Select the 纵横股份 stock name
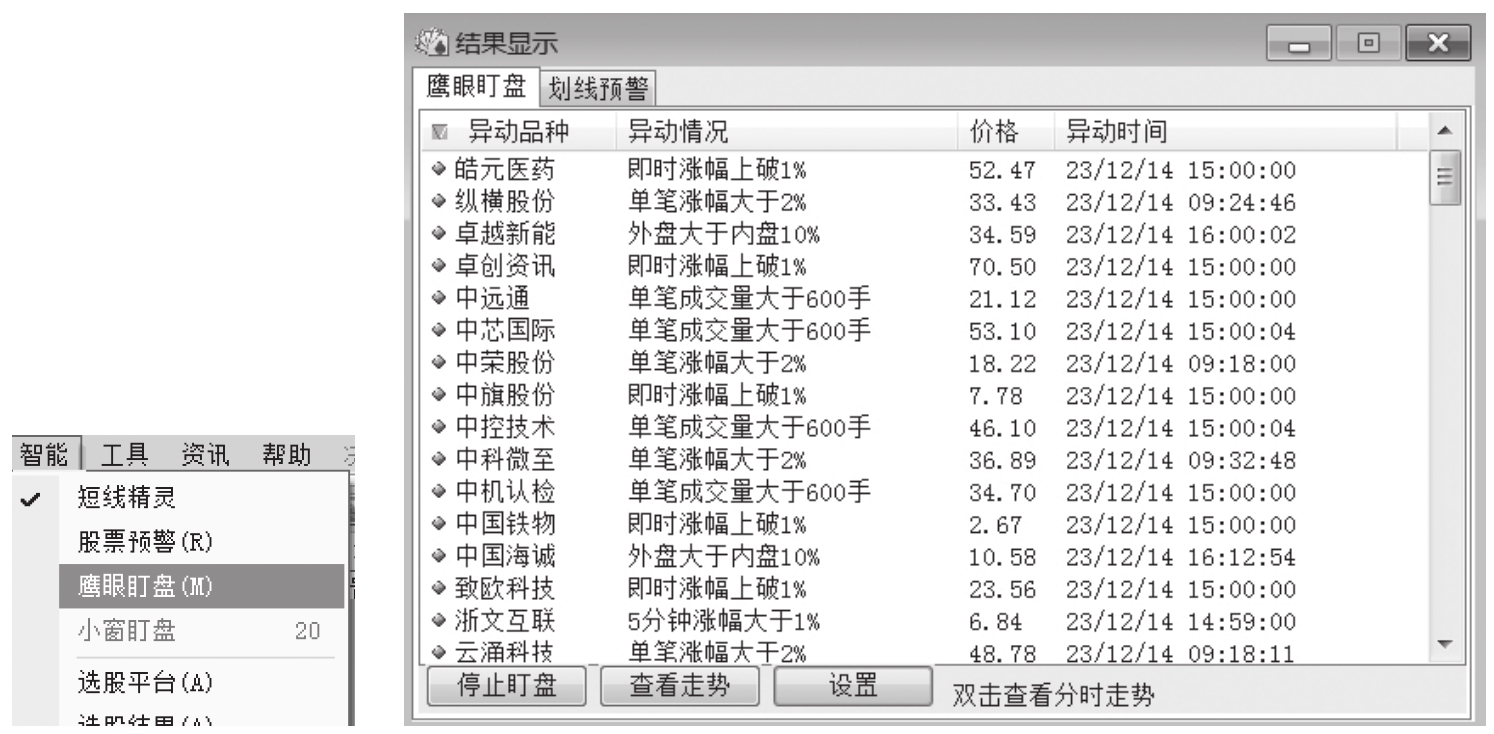Image resolution: width=1494 pixels, height=734 pixels. point(504,202)
